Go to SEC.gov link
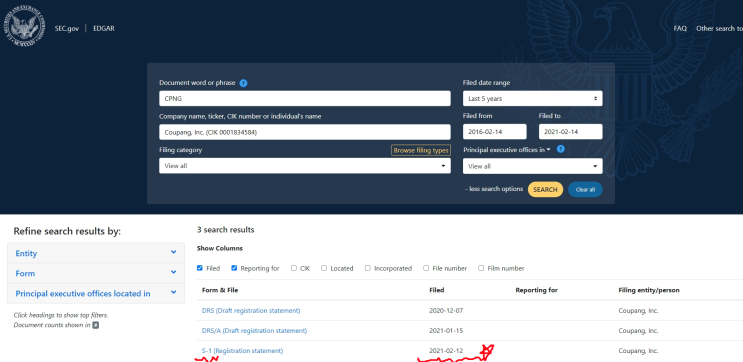This screenshot has height=362, width=743. (66, 28)
